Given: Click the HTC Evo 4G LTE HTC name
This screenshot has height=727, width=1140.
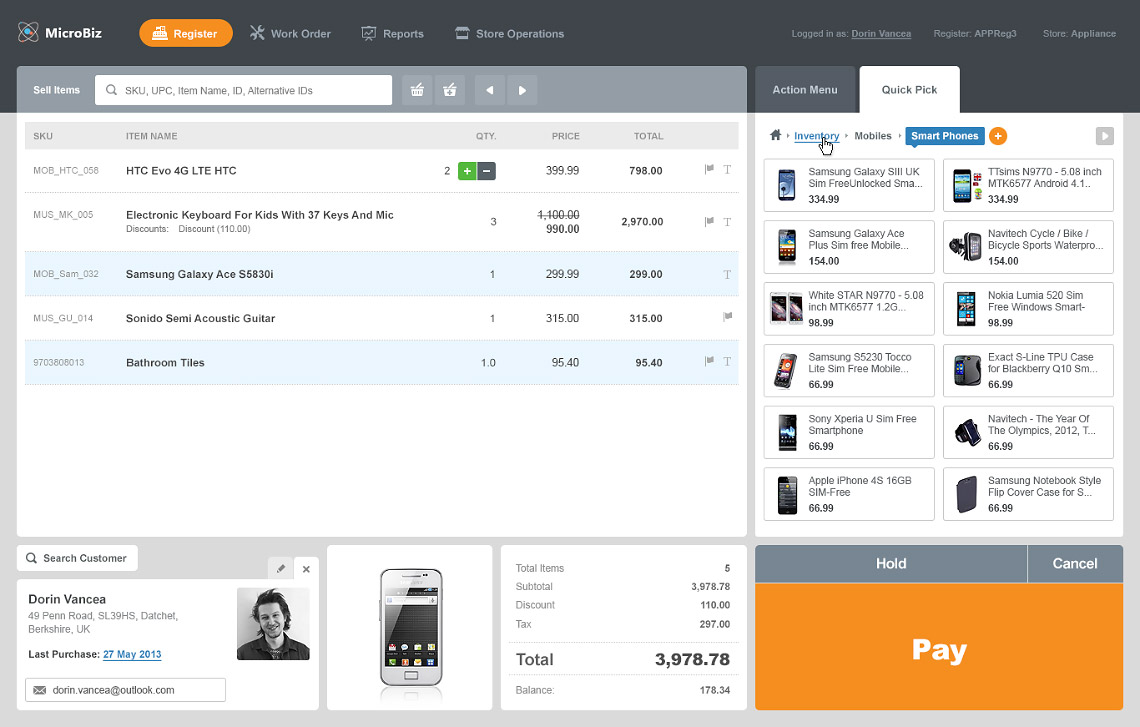Looking at the screenshot, I should point(181,171).
